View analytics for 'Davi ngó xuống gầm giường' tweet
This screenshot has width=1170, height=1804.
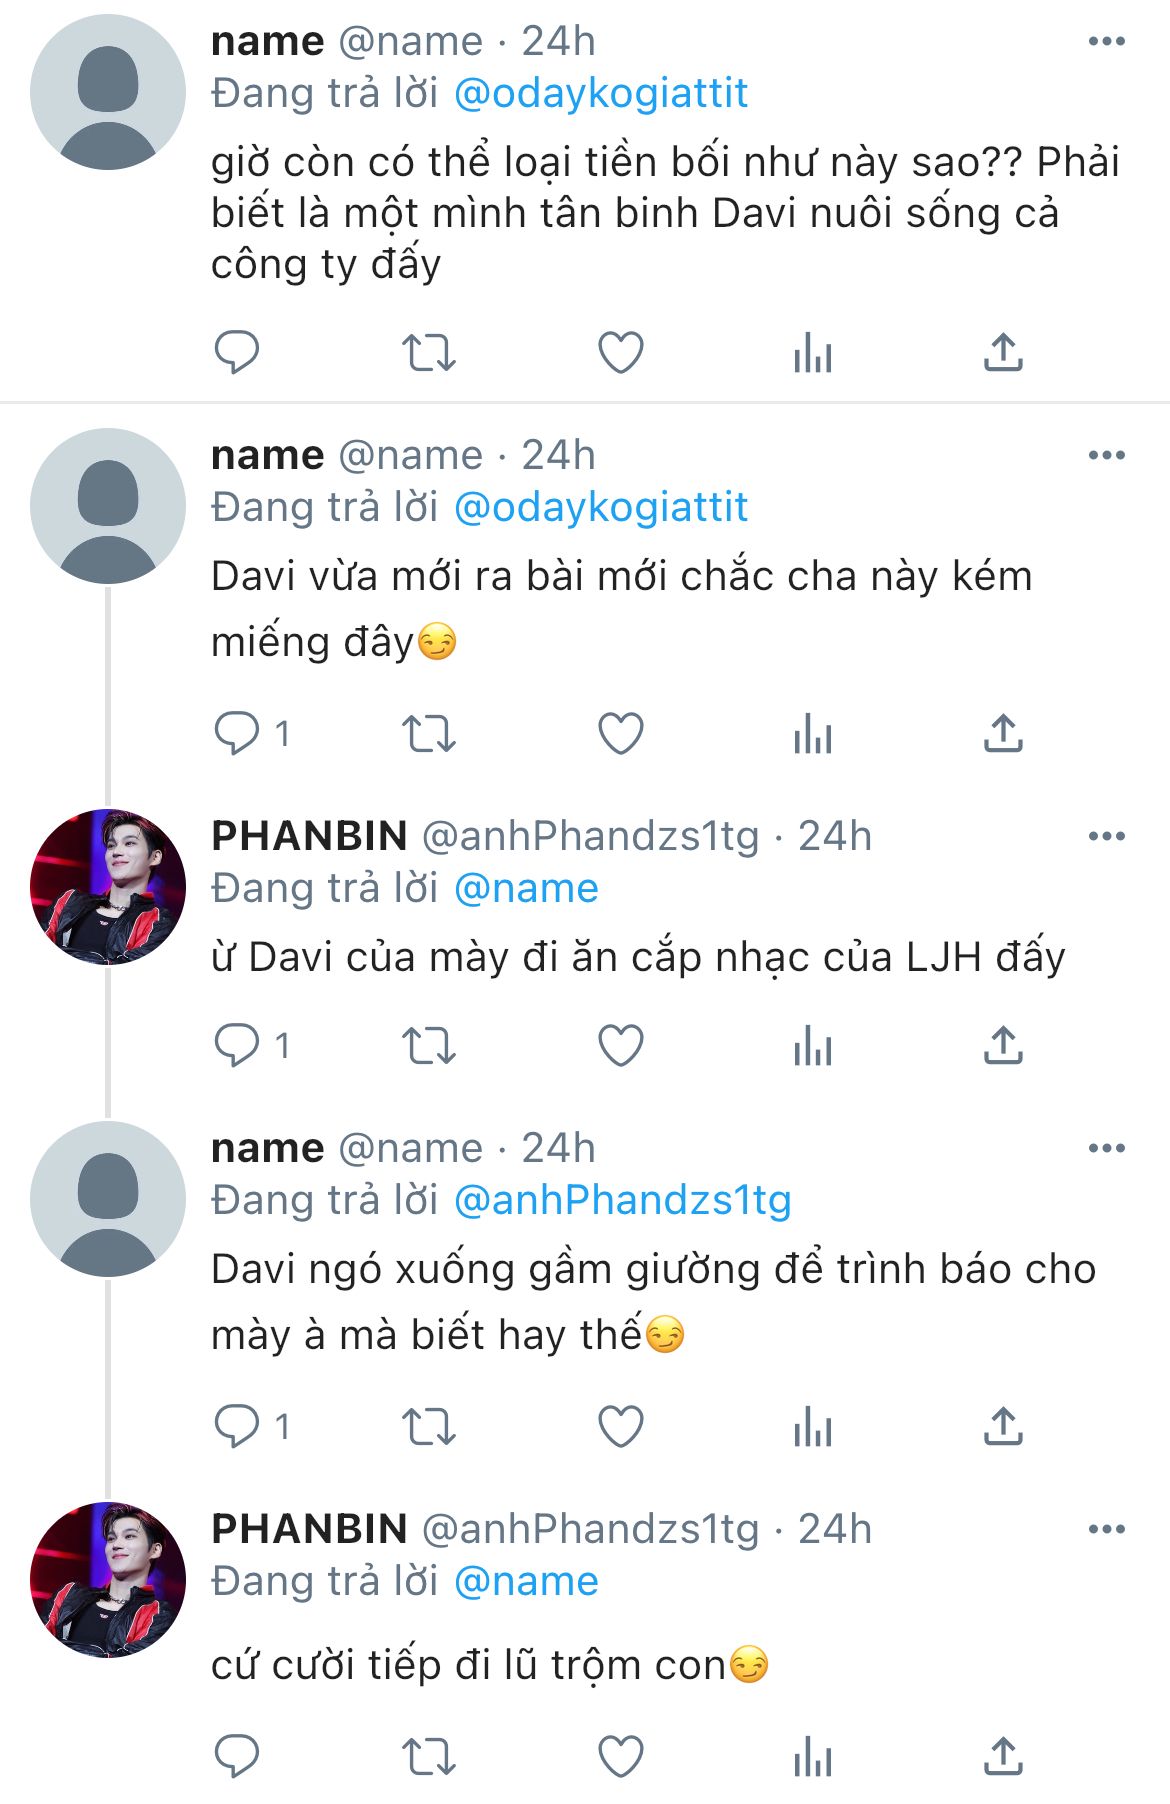tap(812, 1427)
